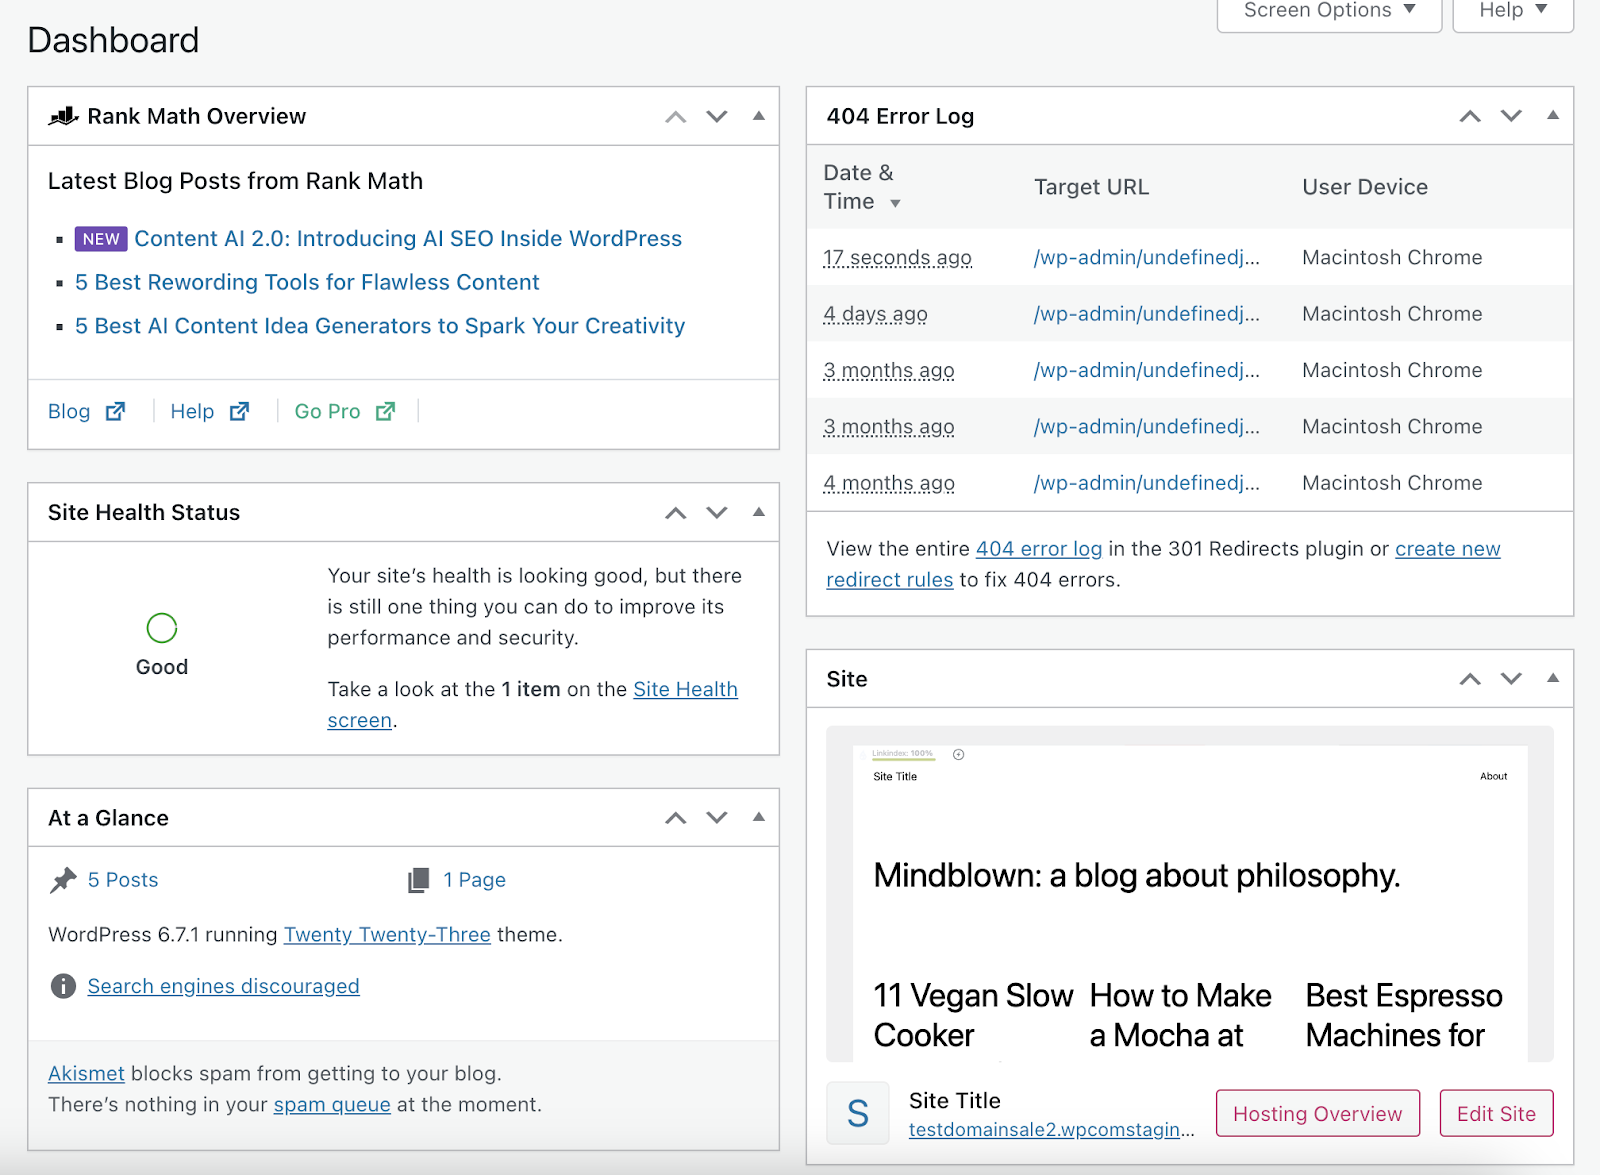Click the Help external link icon in Rank Math widget

(240, 410)
